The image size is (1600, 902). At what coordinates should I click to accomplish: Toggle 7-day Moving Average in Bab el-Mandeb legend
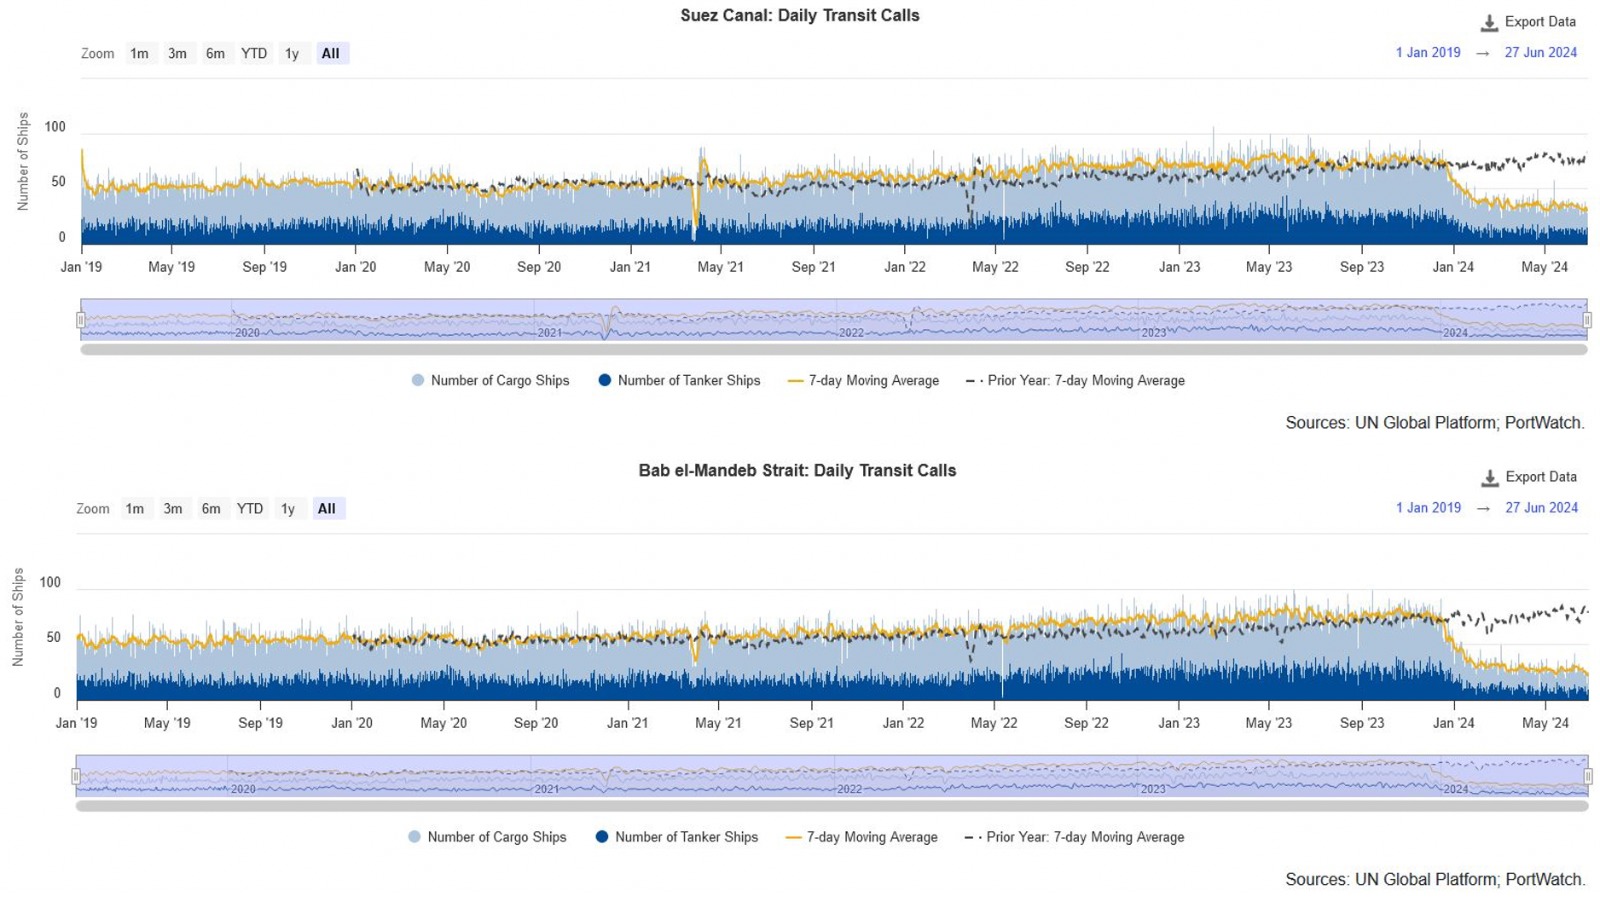click(x=862, y=837)
